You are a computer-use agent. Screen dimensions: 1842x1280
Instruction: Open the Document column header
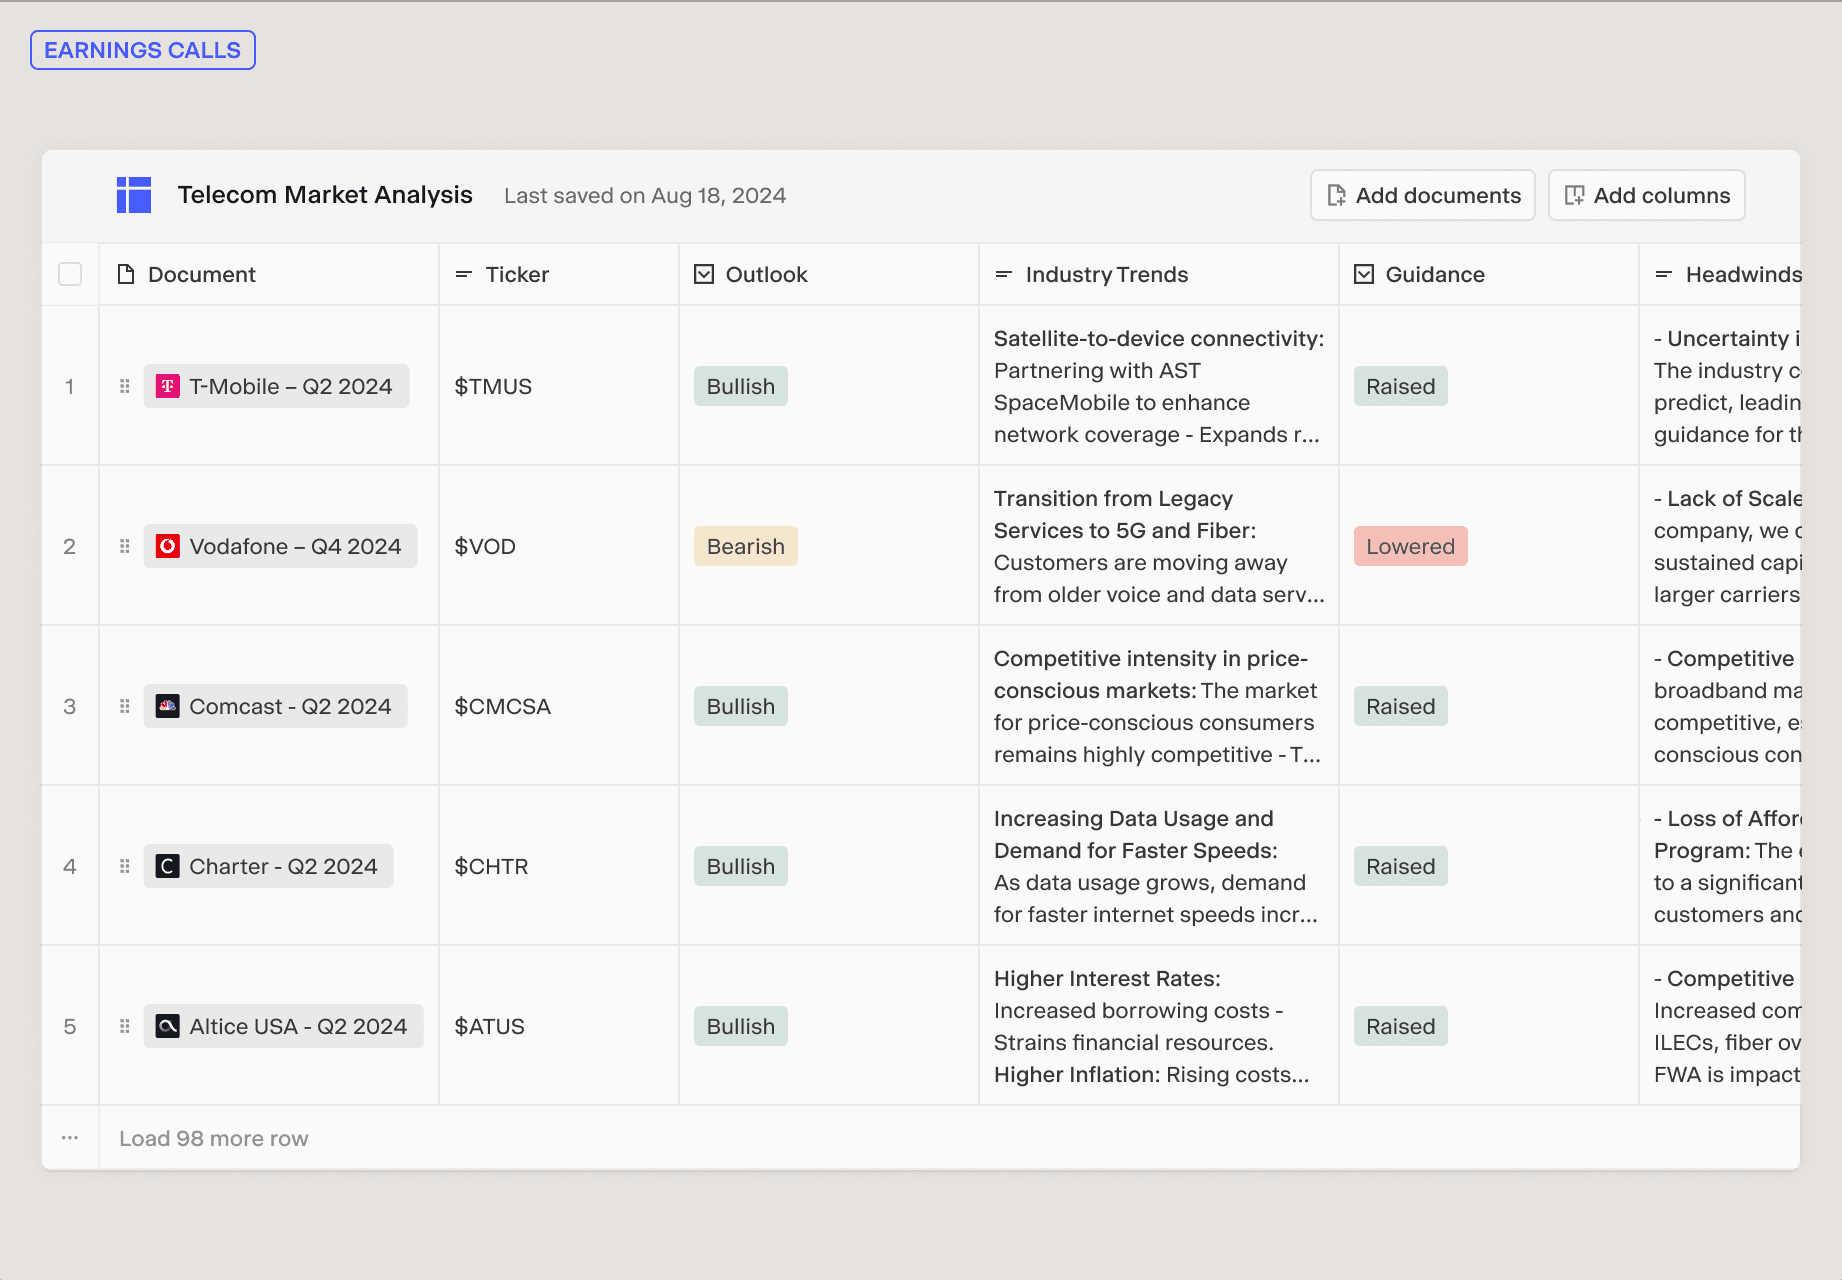coord(269,274)
